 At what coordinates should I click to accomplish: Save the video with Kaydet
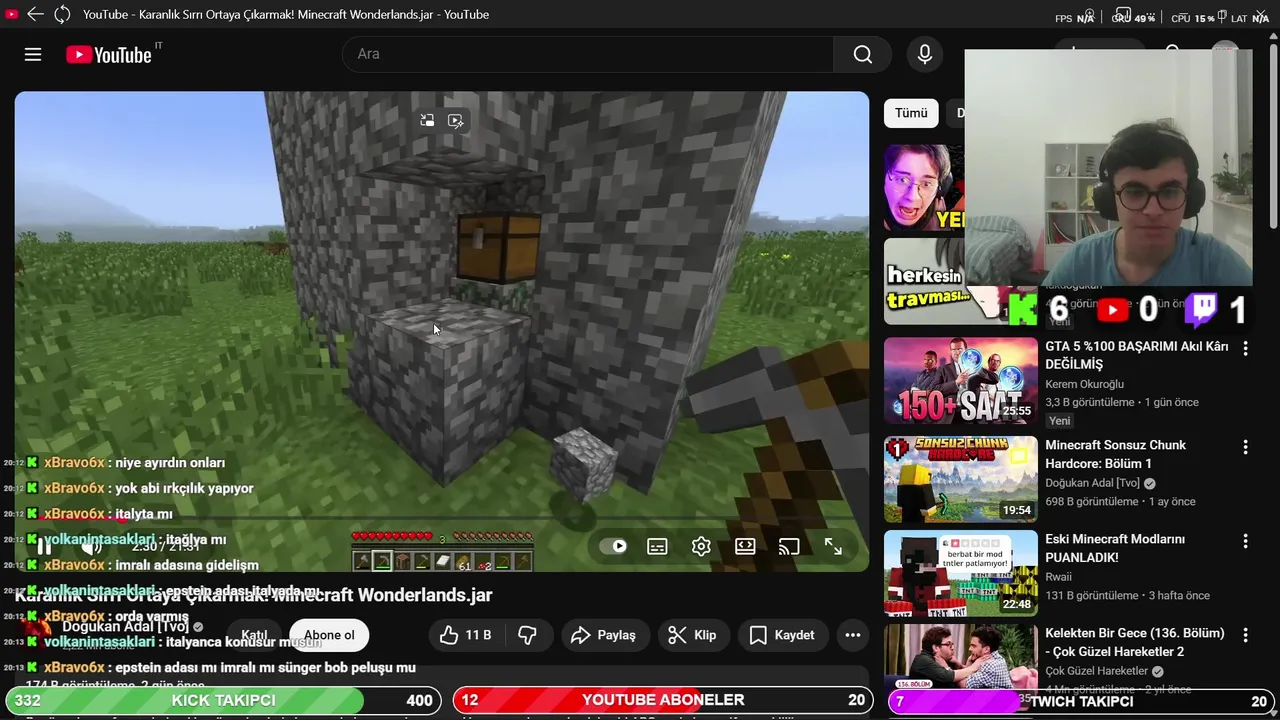pyautogui.click(x=782, y=635)
